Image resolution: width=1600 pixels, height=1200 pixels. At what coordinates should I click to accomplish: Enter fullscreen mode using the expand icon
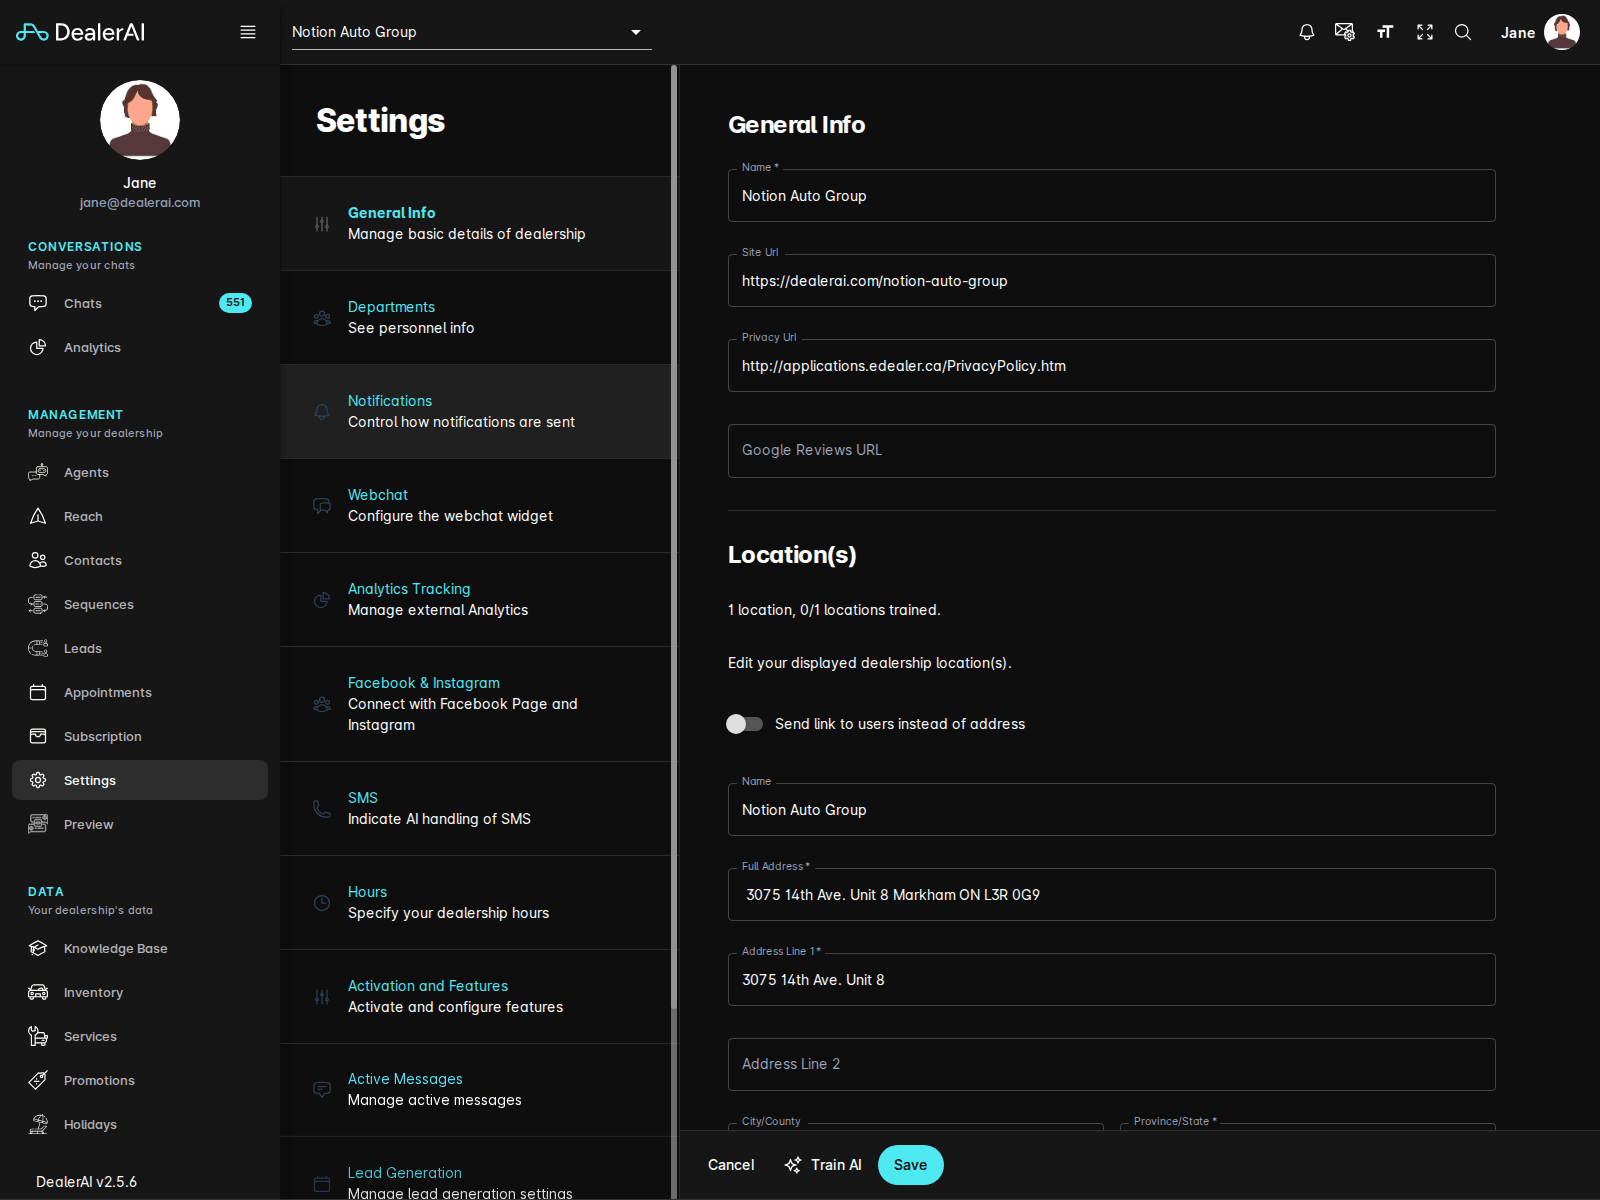pyautogui.click(x=1424, y=31)
